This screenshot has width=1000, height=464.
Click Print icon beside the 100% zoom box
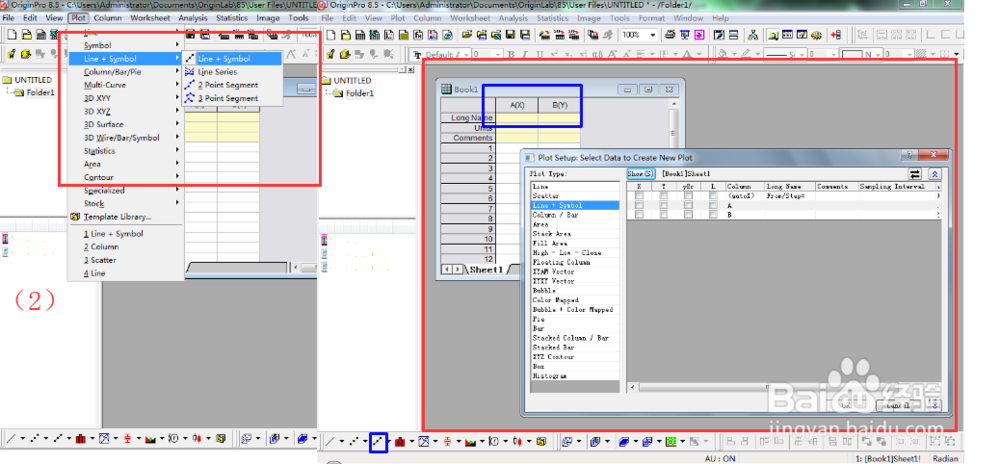[670, 35]
